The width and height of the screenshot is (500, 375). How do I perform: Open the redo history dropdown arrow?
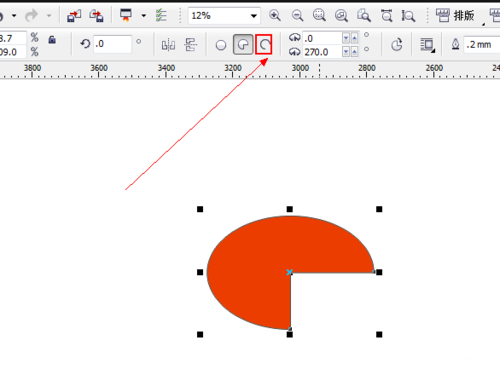click(x=49, y=16)
